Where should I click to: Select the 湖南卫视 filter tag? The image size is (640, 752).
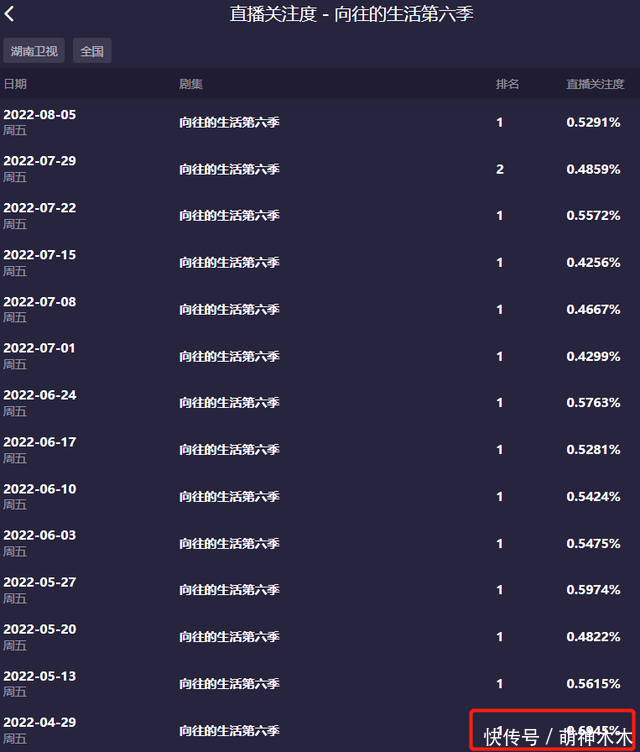(34, 51)
